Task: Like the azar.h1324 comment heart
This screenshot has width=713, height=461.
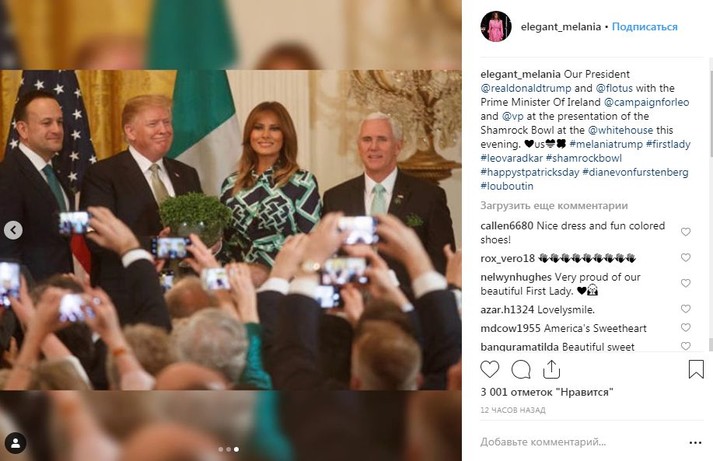Action: click(686, 309)
